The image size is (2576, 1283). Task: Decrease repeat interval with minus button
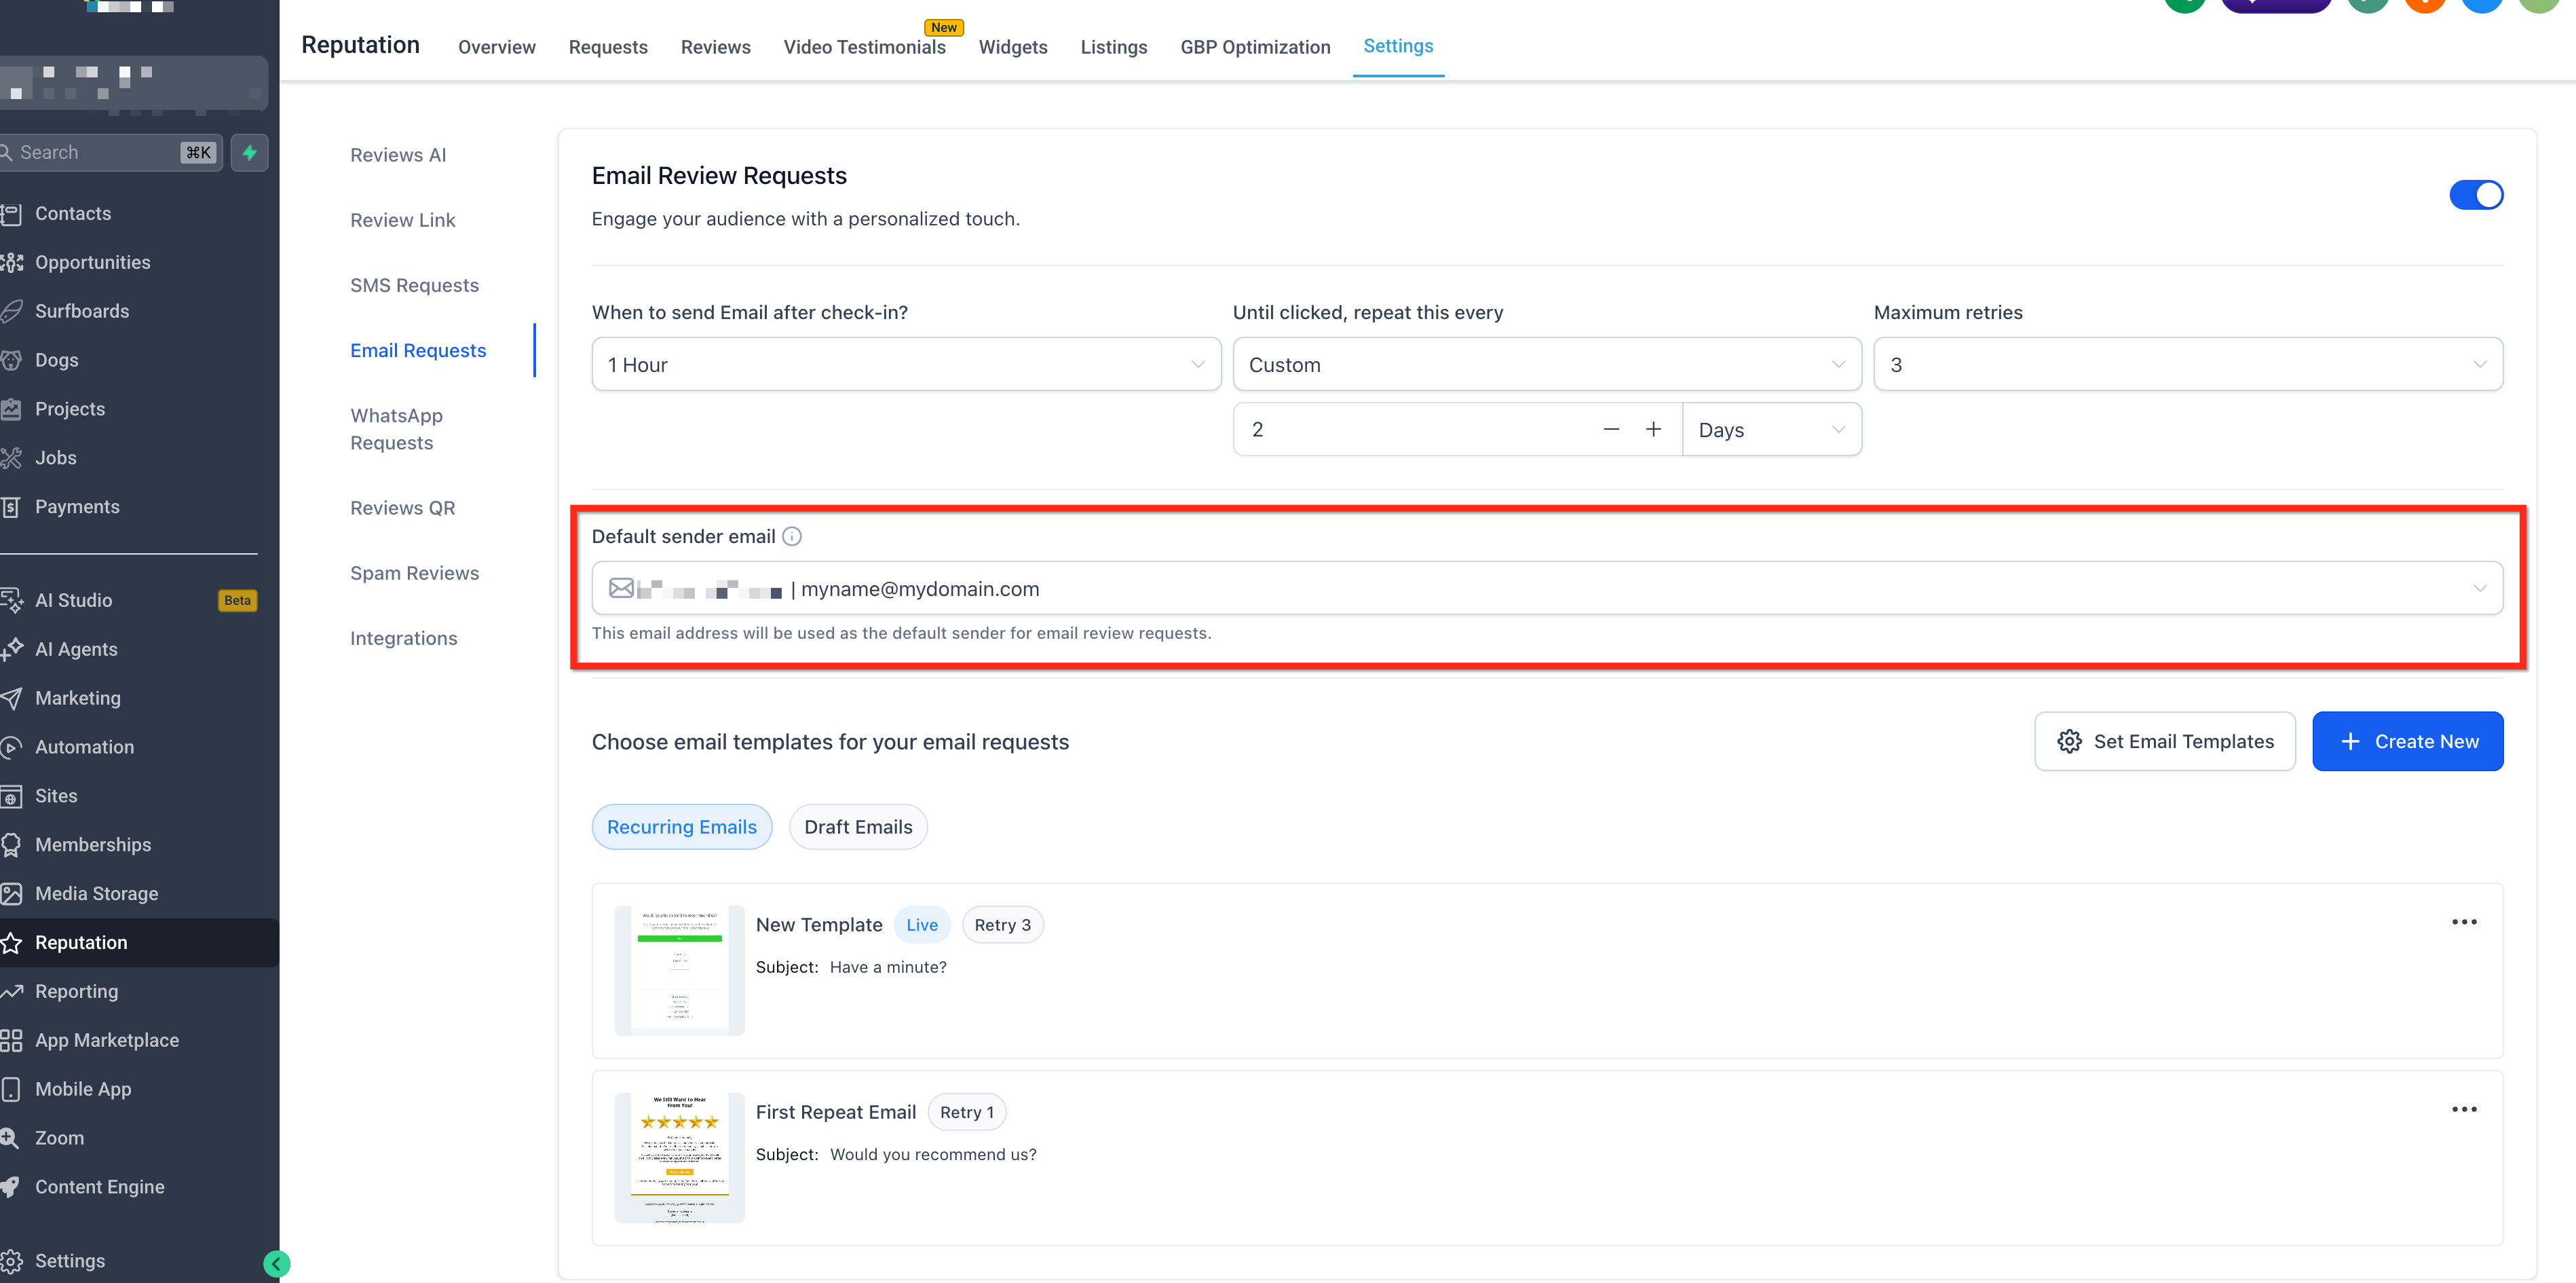1611,430
